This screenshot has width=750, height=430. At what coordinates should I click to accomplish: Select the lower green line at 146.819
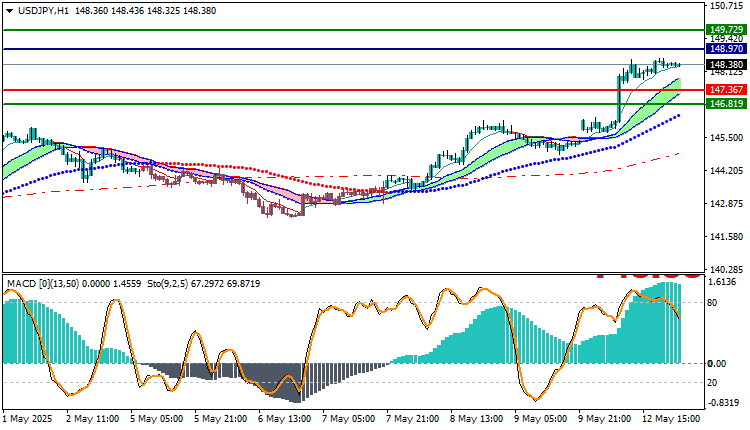tap(353, 104)
